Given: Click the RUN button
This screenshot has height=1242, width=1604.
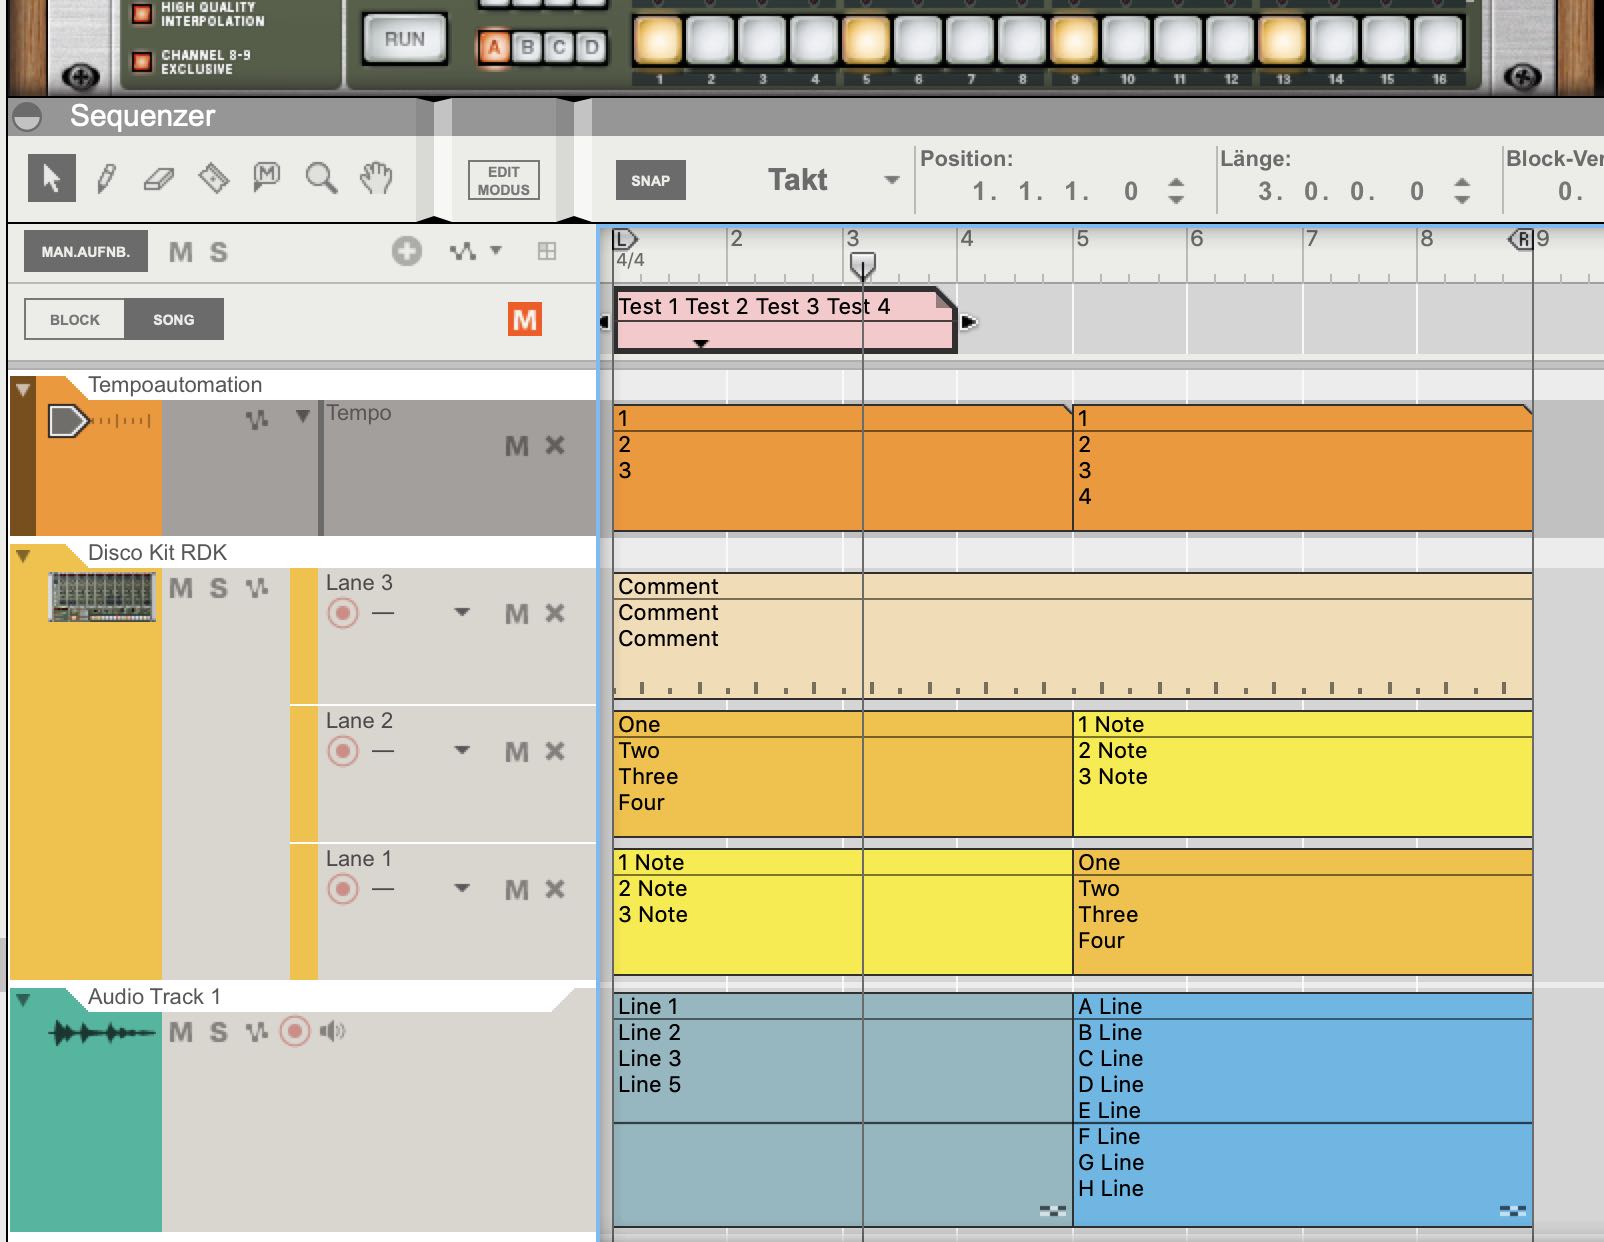Looking at the screenshot, I should pos(404,40).
